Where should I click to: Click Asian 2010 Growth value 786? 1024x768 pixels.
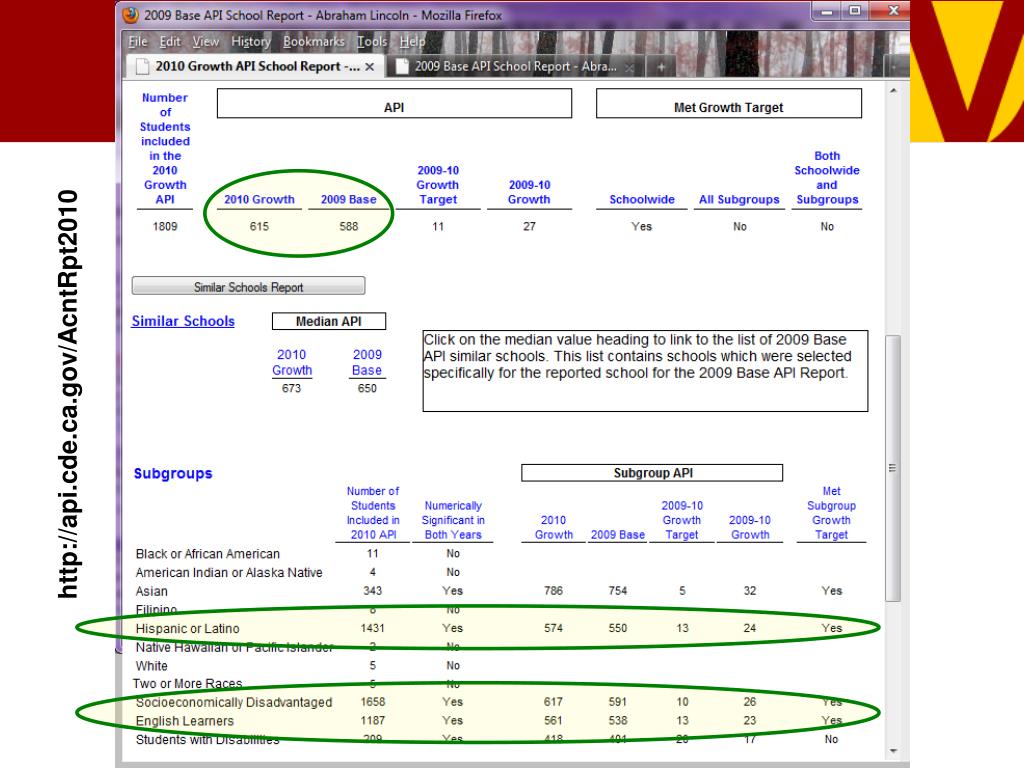click(x=553, y=591)
